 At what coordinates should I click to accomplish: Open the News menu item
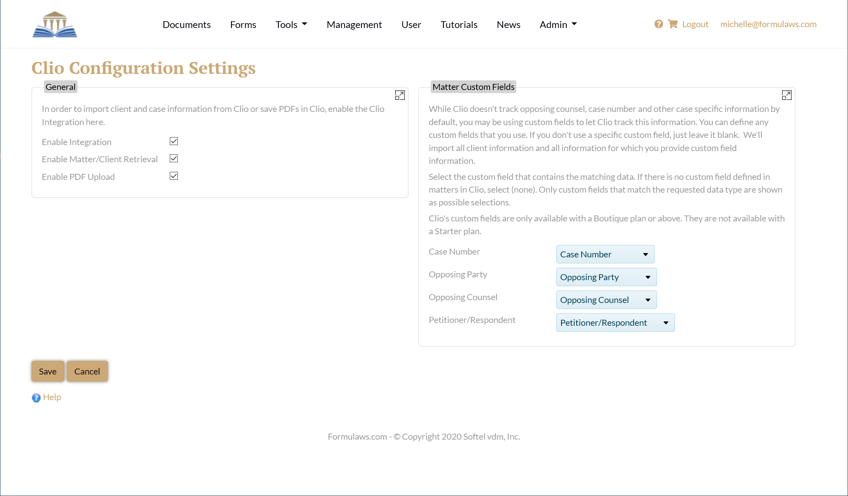pyautogui.click(x=508, y=24)
